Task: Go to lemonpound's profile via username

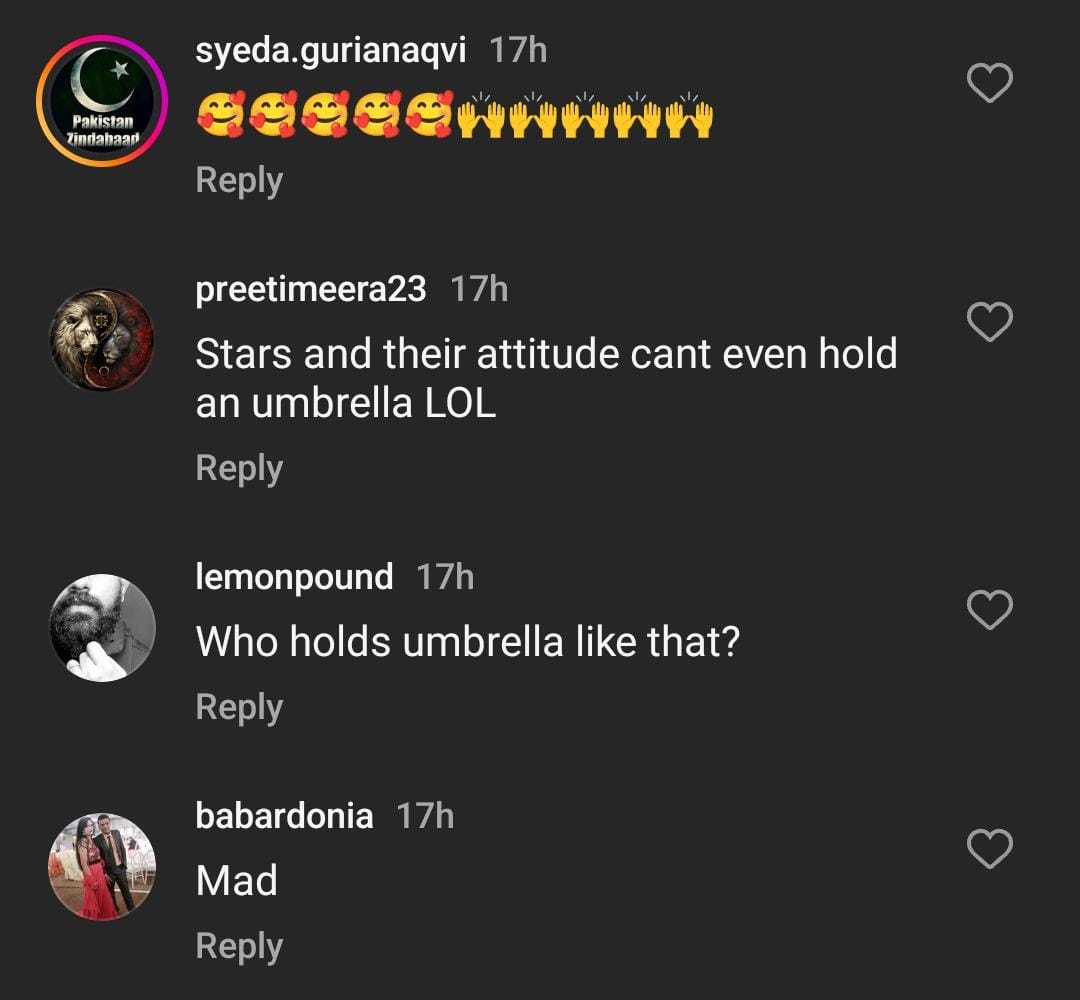Action: point(294,577)
